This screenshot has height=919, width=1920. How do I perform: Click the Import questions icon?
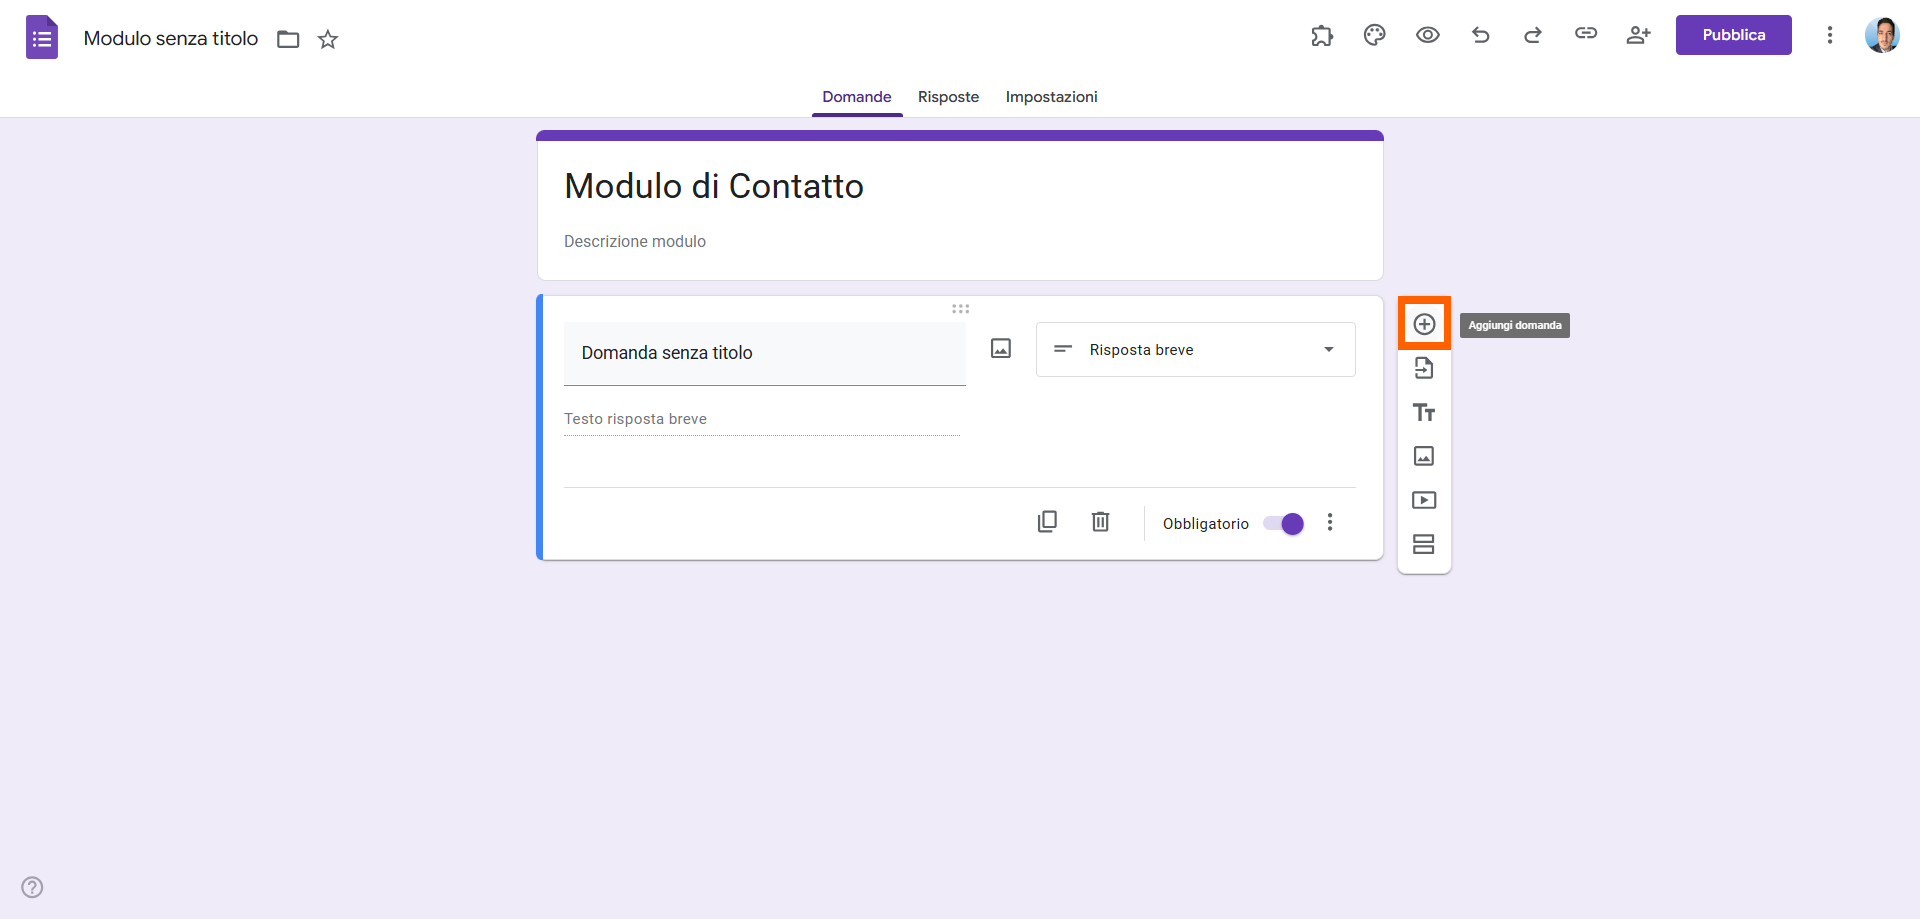point(1424,368)
